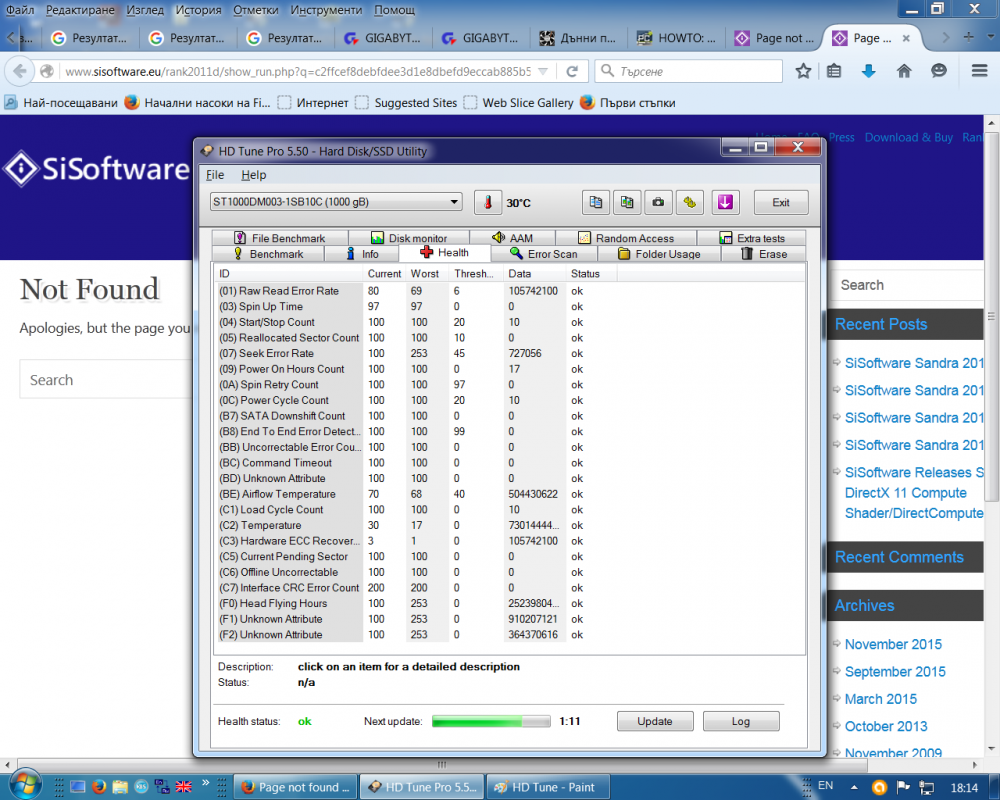Click the Action Center flag tray icon
This screenshot has height=800, width=1000.
tap(903, 787)
